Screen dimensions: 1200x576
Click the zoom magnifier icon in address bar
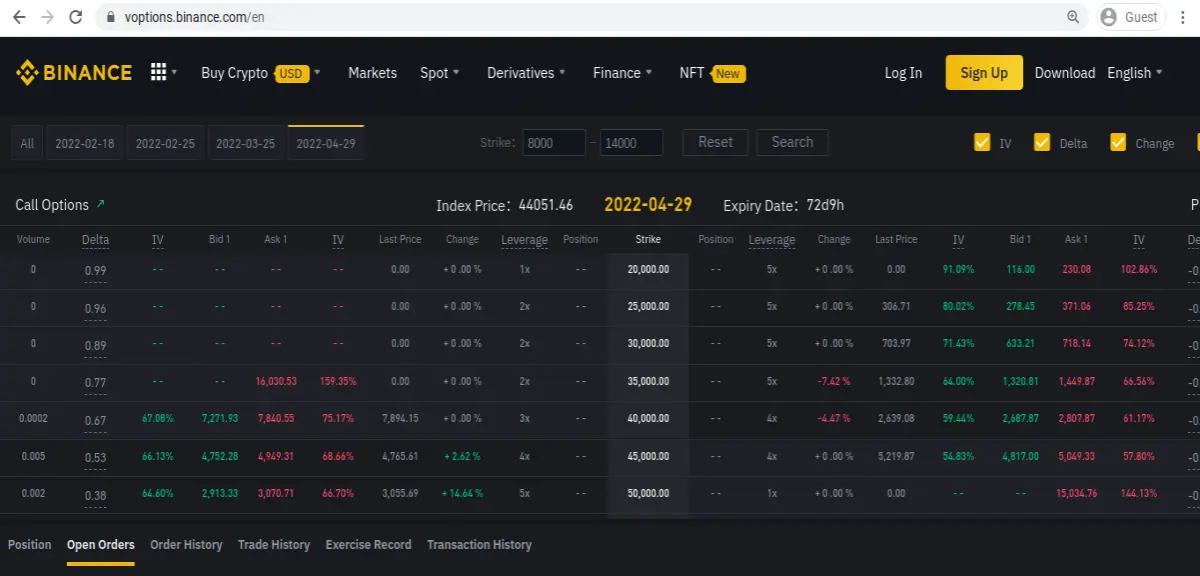point(1073,17)
